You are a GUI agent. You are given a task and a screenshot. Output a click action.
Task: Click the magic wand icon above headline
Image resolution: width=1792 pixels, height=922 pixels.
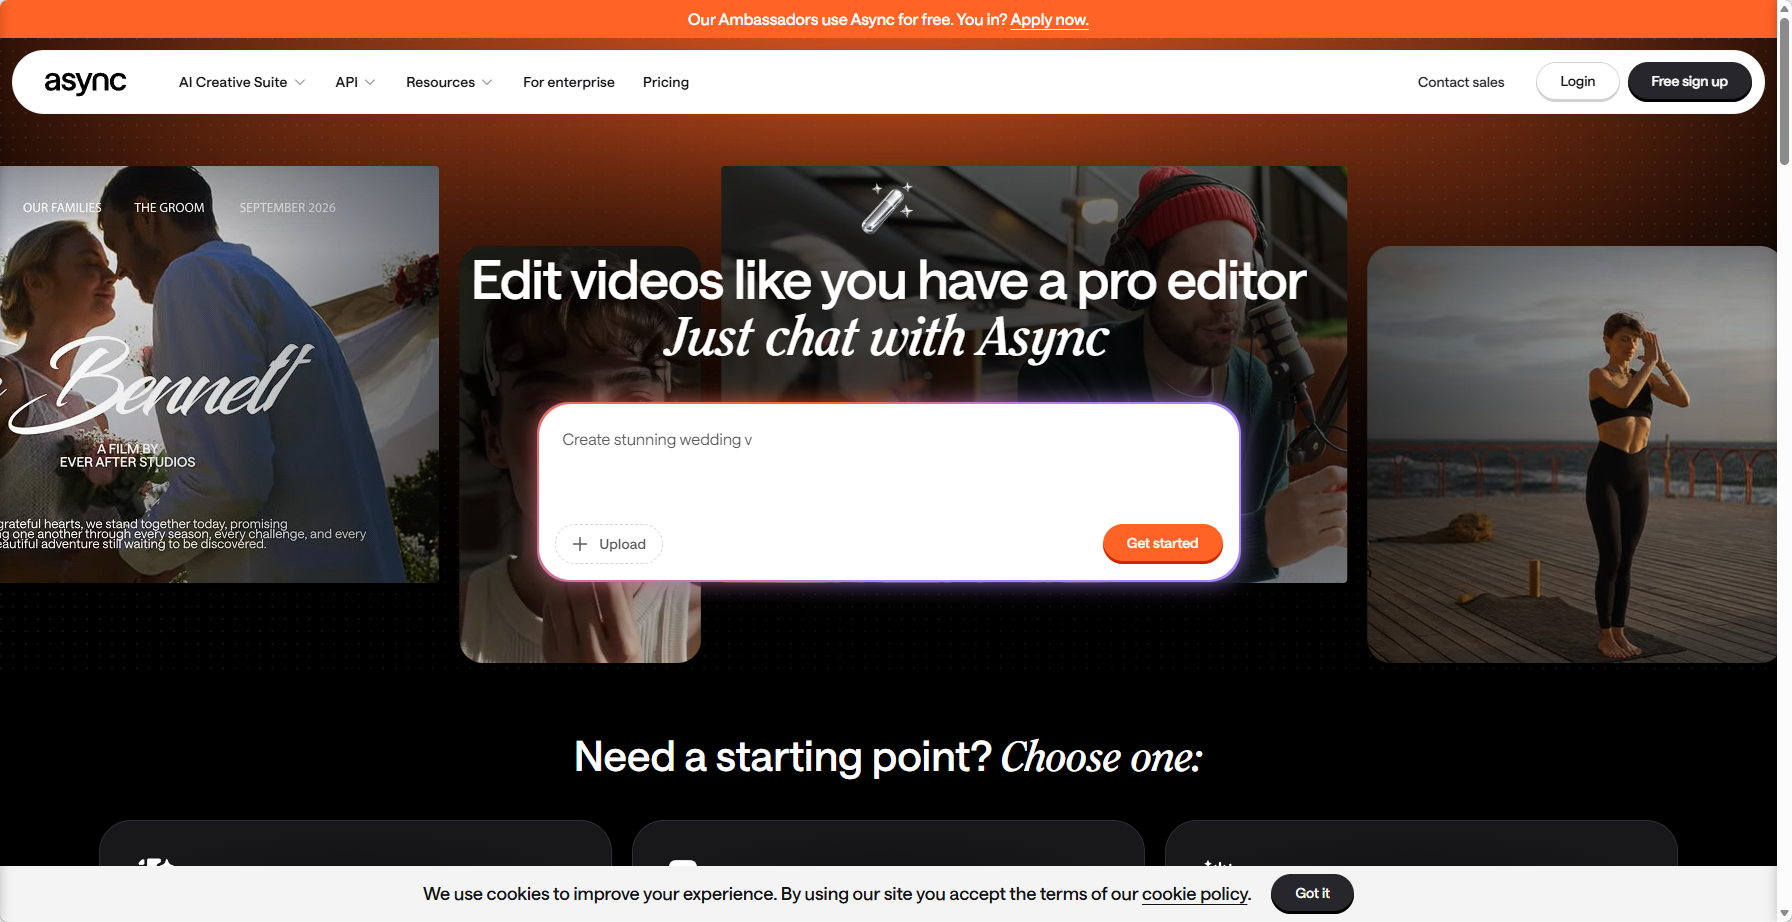(x=887, y=207)
